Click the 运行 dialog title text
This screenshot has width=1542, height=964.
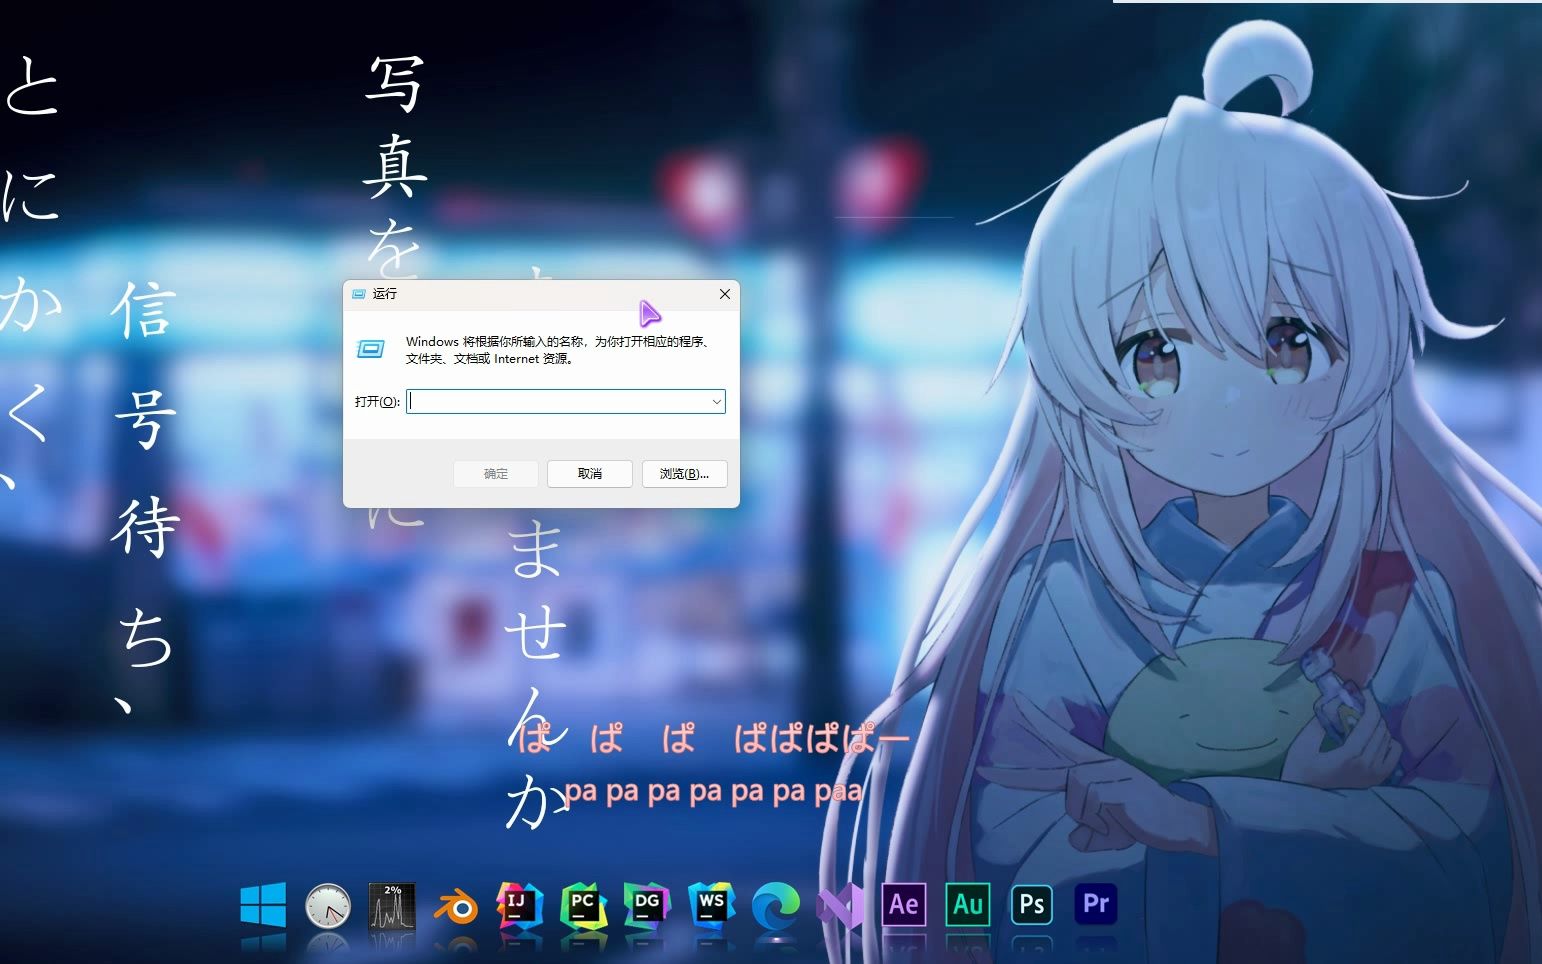[x=385, y=294]
